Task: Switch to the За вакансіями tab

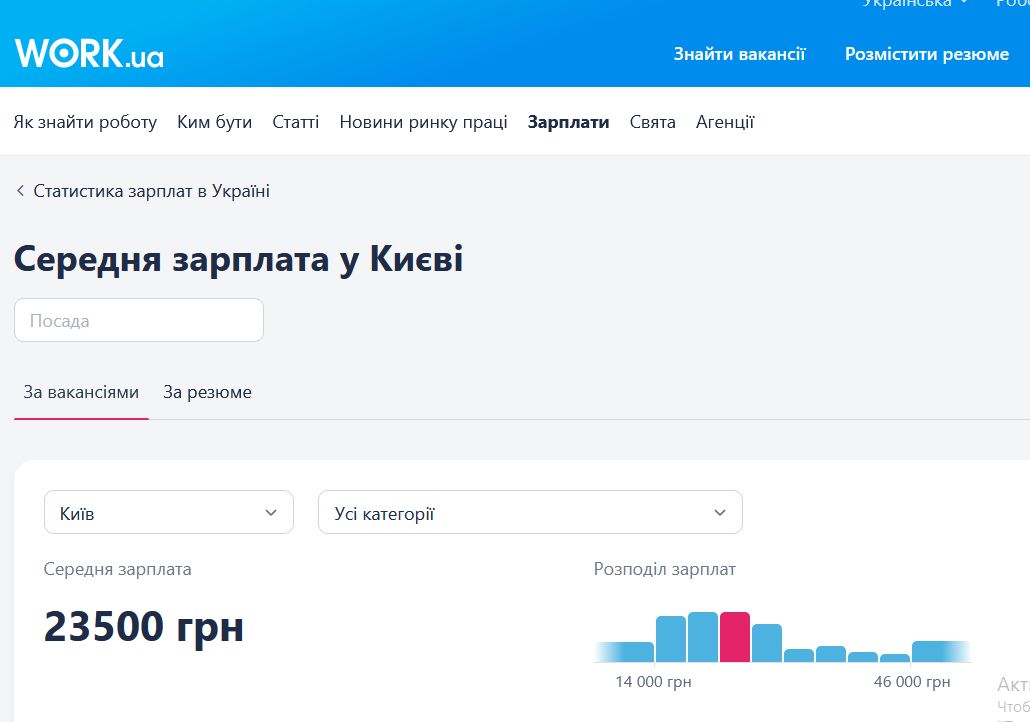Action: click(81, 392)
